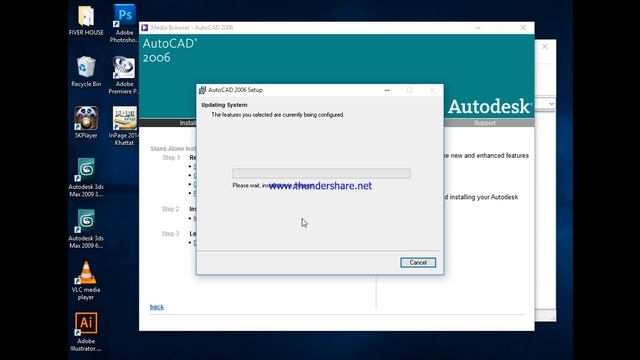Close the Media Browser AutoCAD 2006 window
This screenshot has width=640, height=360.
[523, 28]
